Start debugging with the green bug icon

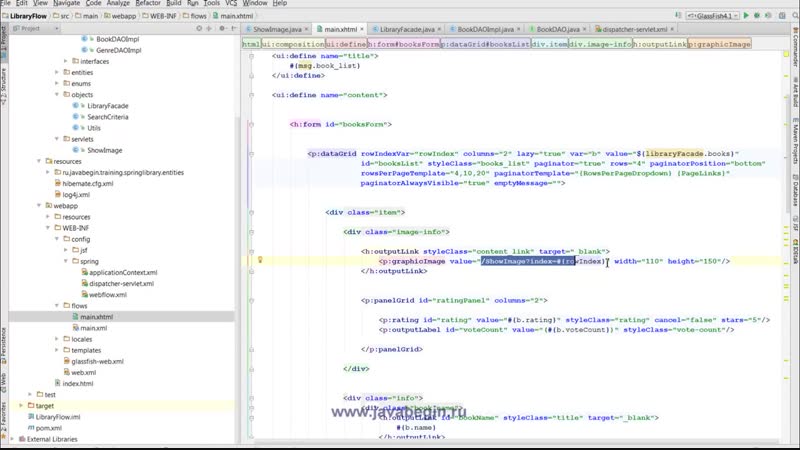[757, 16]
